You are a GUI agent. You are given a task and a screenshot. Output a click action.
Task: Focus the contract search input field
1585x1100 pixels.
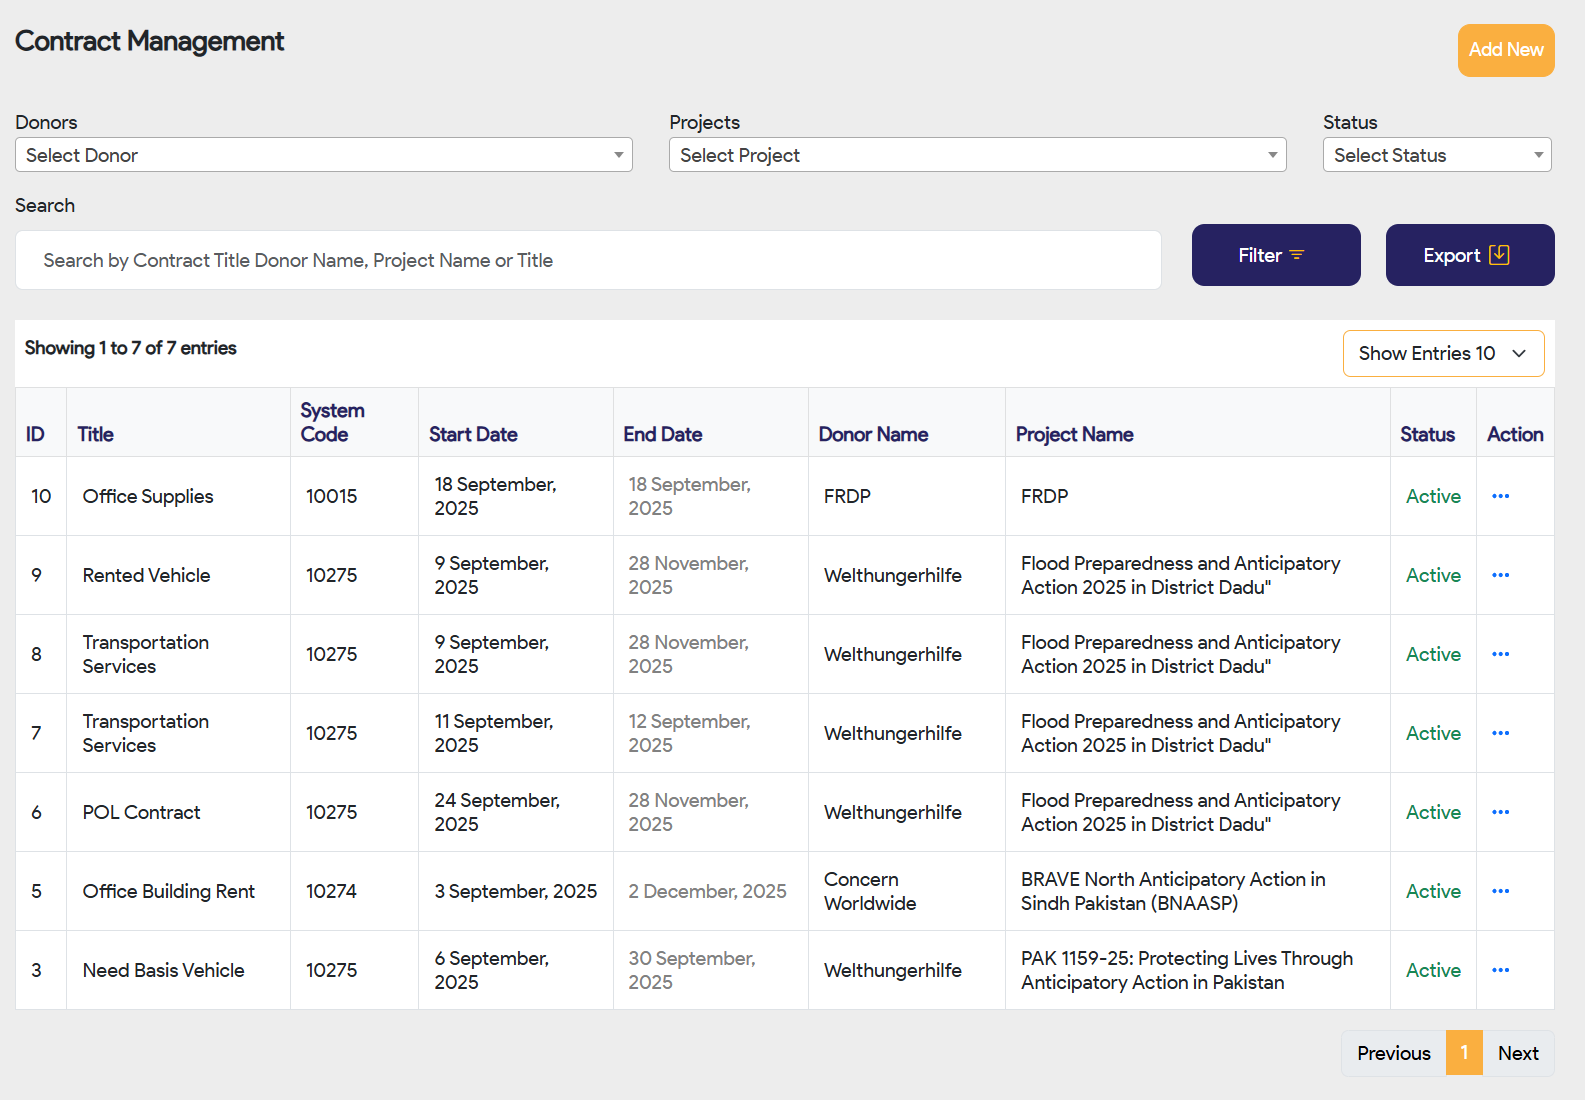tap(588, 261)
